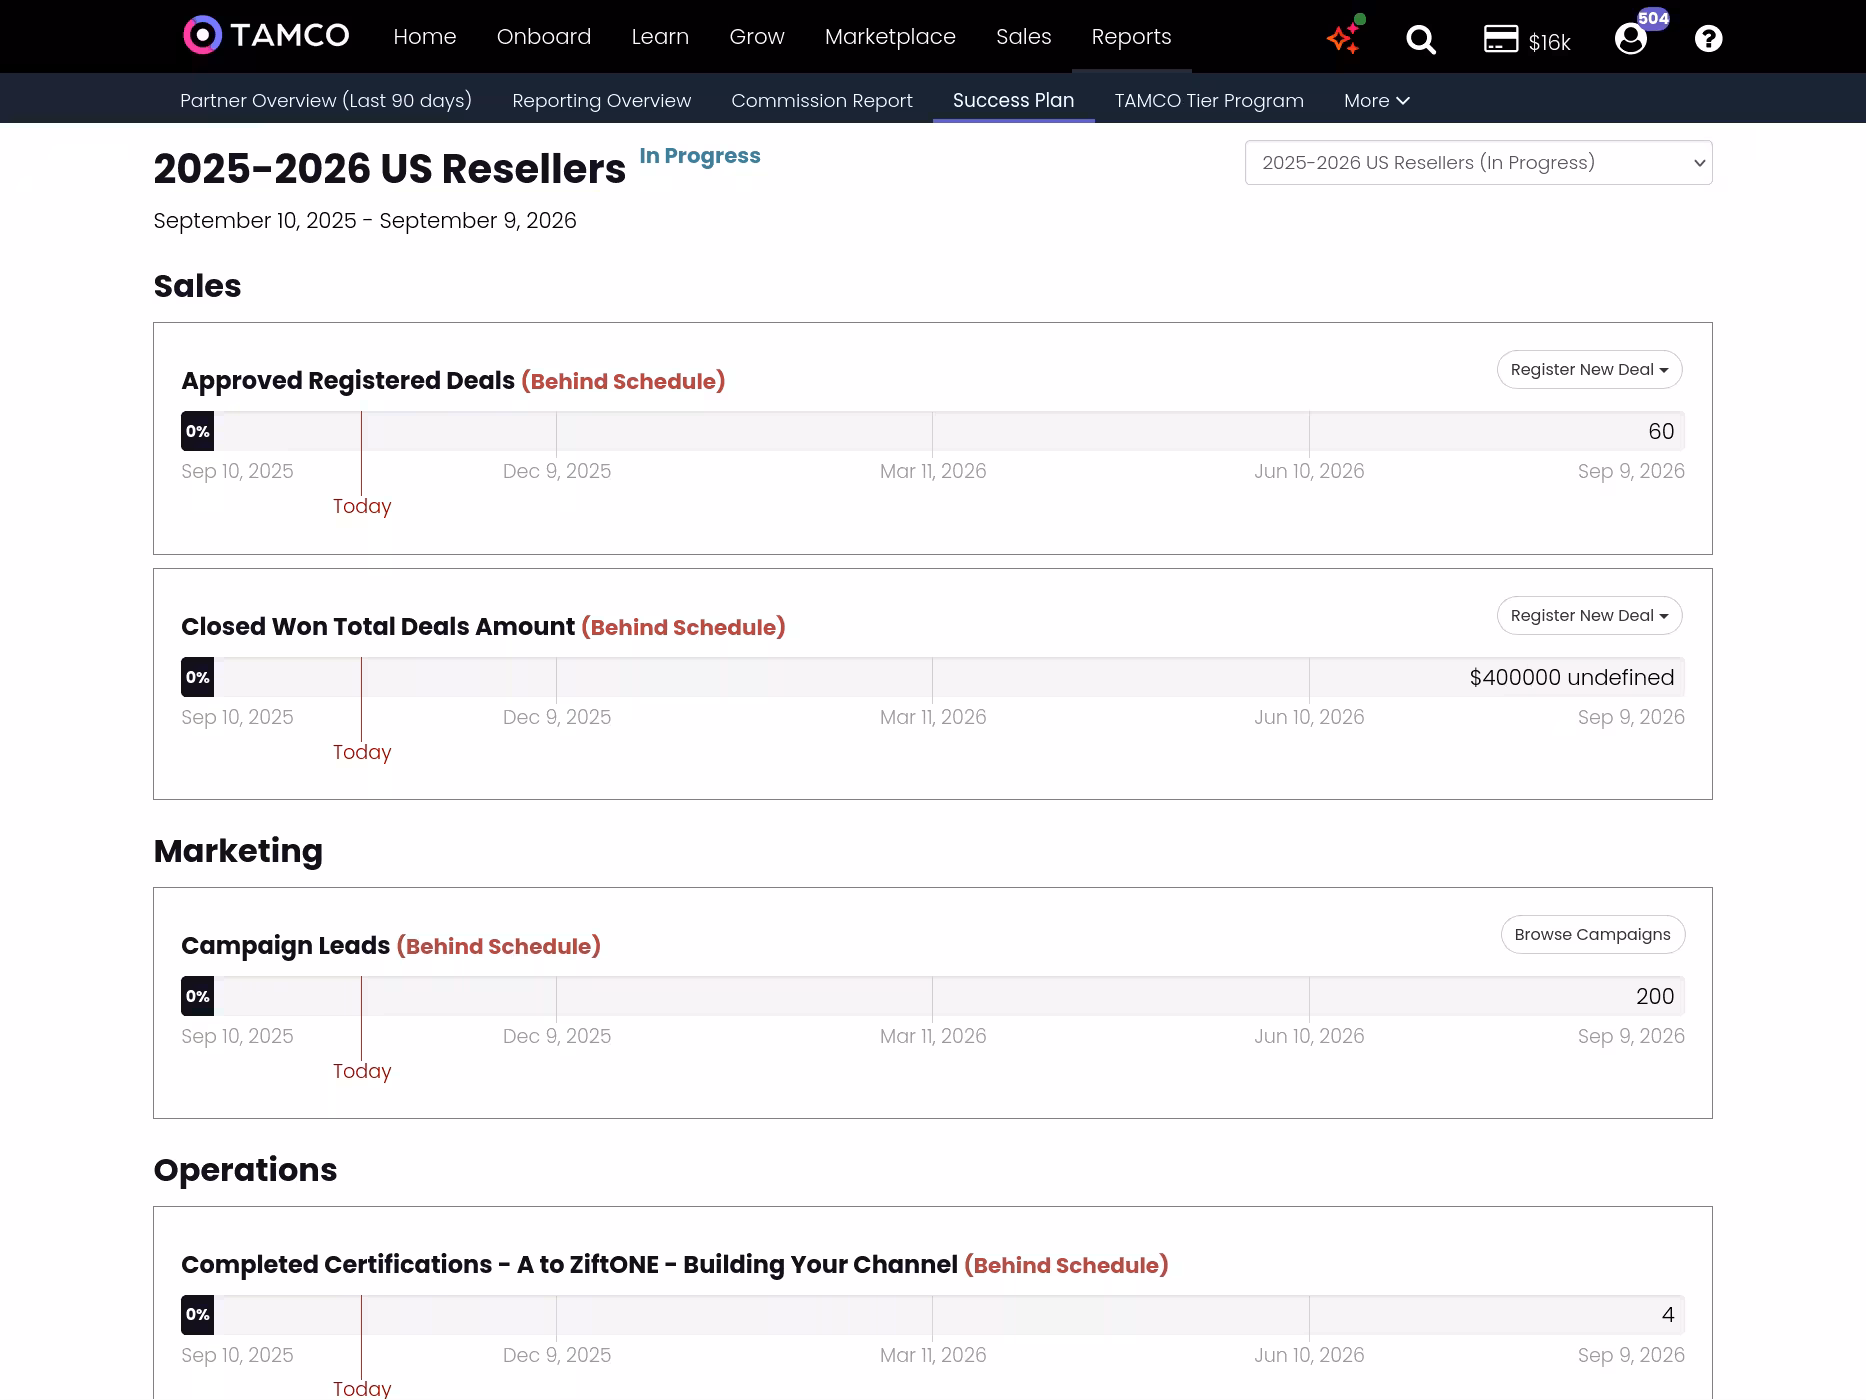The height and width of the screenshot is (1400, 1866).
Task: Select the Reporting Overview tab
Action: (x=601, y=101)
